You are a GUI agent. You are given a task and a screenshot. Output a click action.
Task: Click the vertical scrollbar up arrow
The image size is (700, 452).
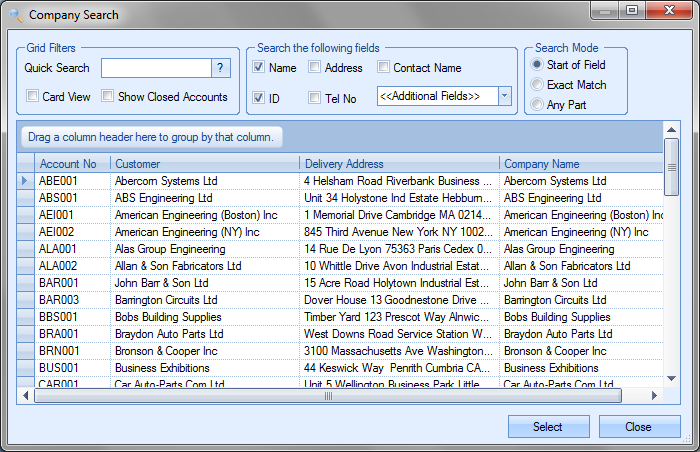(672, 129)
